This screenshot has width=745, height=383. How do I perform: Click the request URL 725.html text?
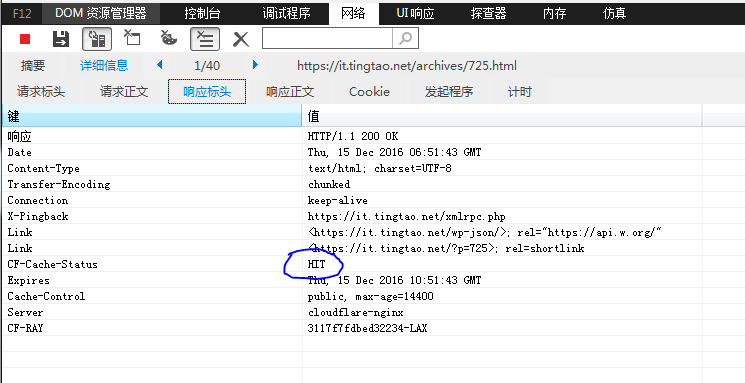[407, 66]
